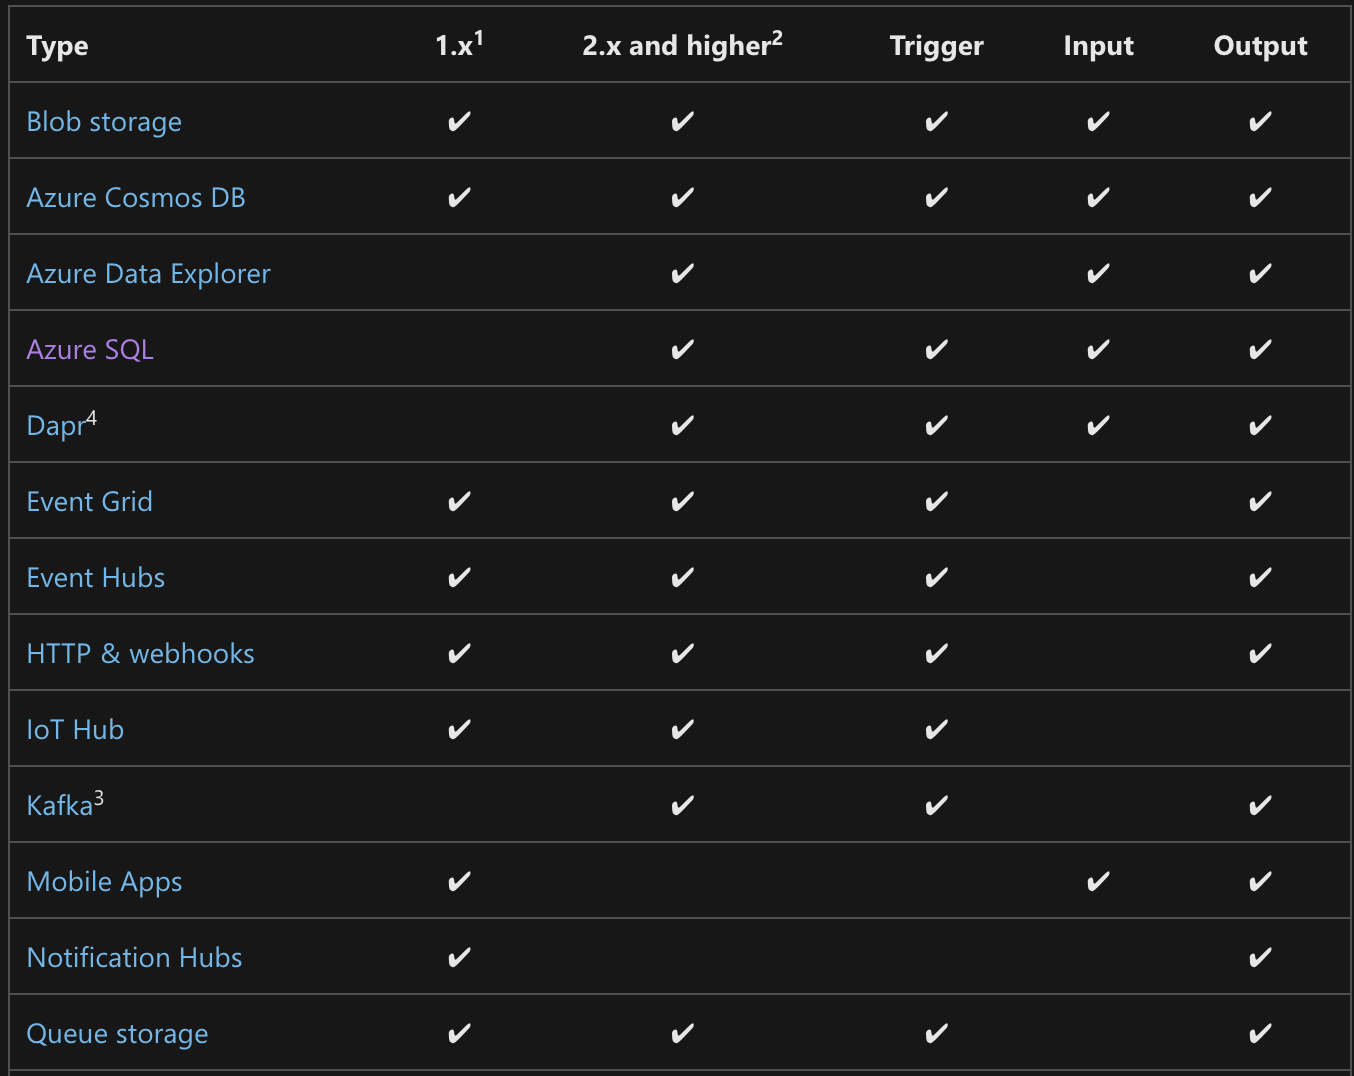Image resolution: width=1354 pixels, height=1076 pixels.
Task: Click Azure Data Explorer's Output checkmark
Action: (1261, 274)
